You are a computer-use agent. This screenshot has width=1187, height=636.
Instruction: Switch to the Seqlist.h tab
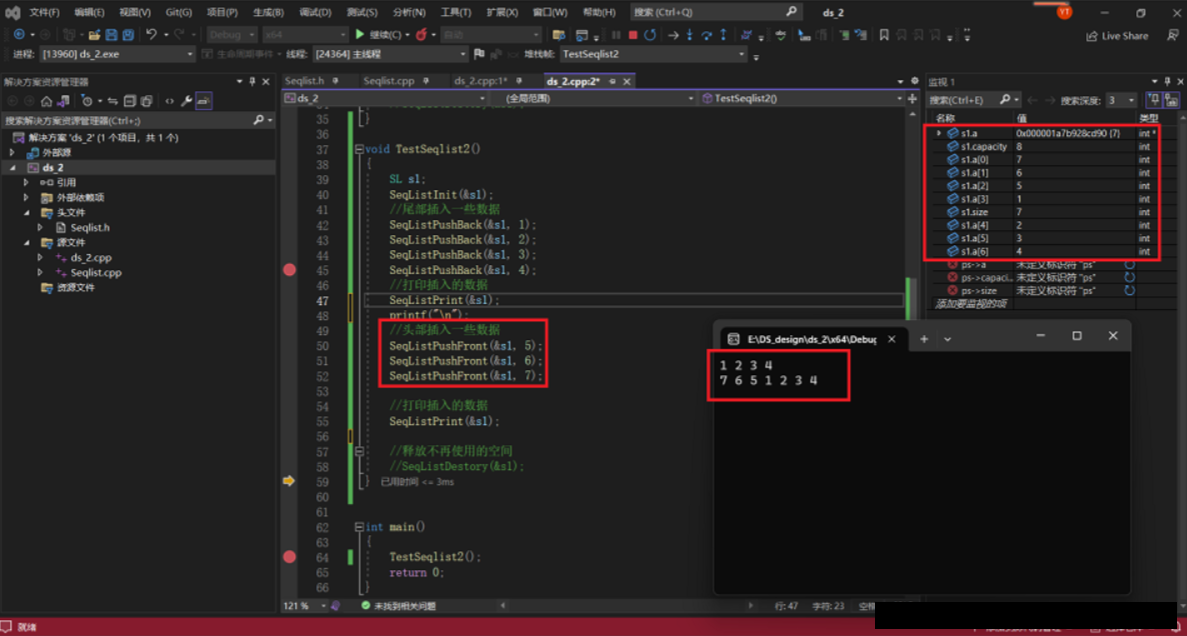(305, 81)
